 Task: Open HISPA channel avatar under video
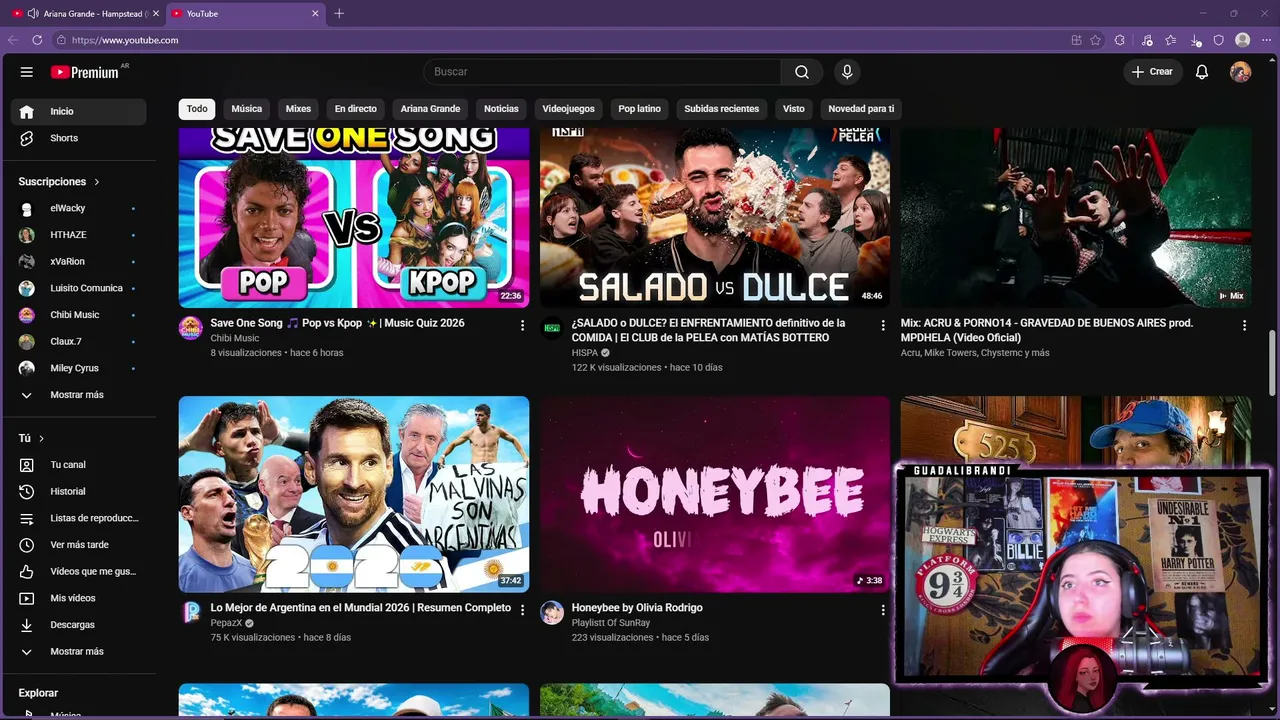552,328
